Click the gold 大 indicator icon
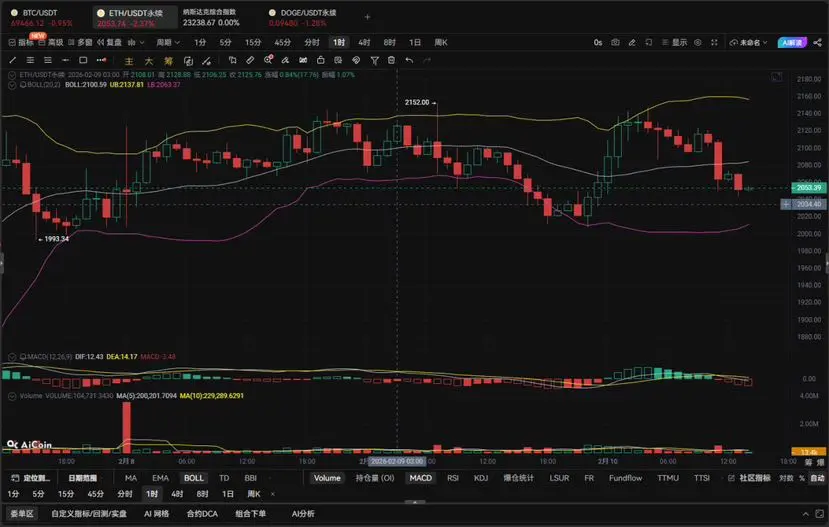This screenshot has width=829, height=527. coord(149,61)
